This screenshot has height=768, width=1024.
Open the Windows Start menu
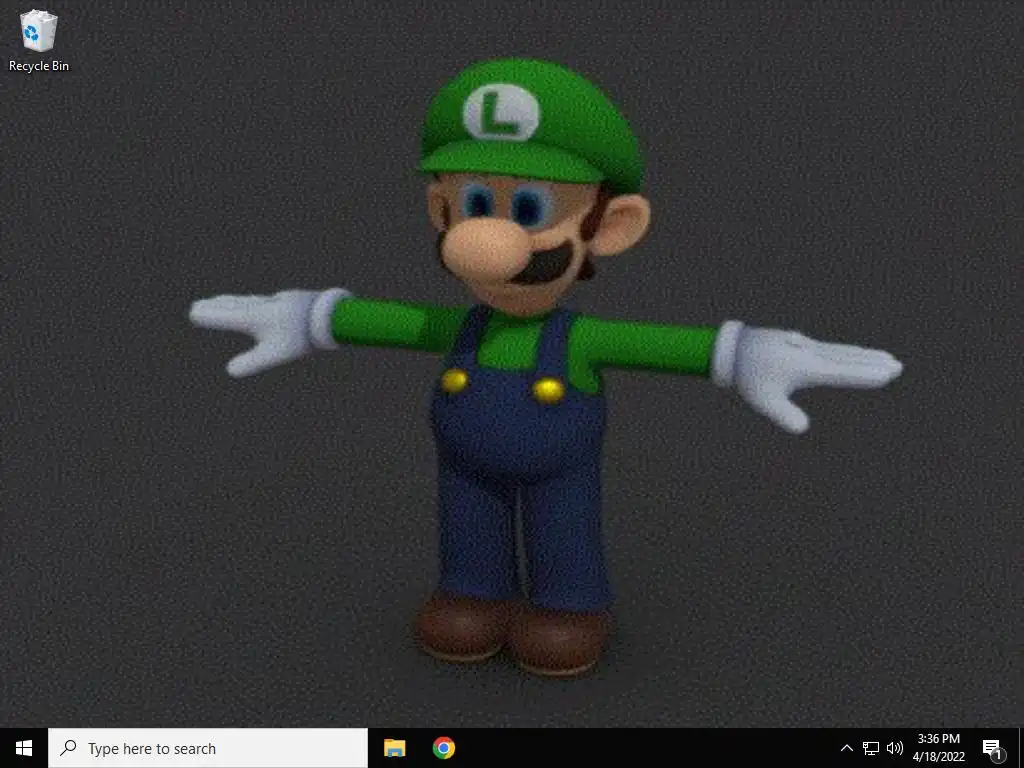24,748
